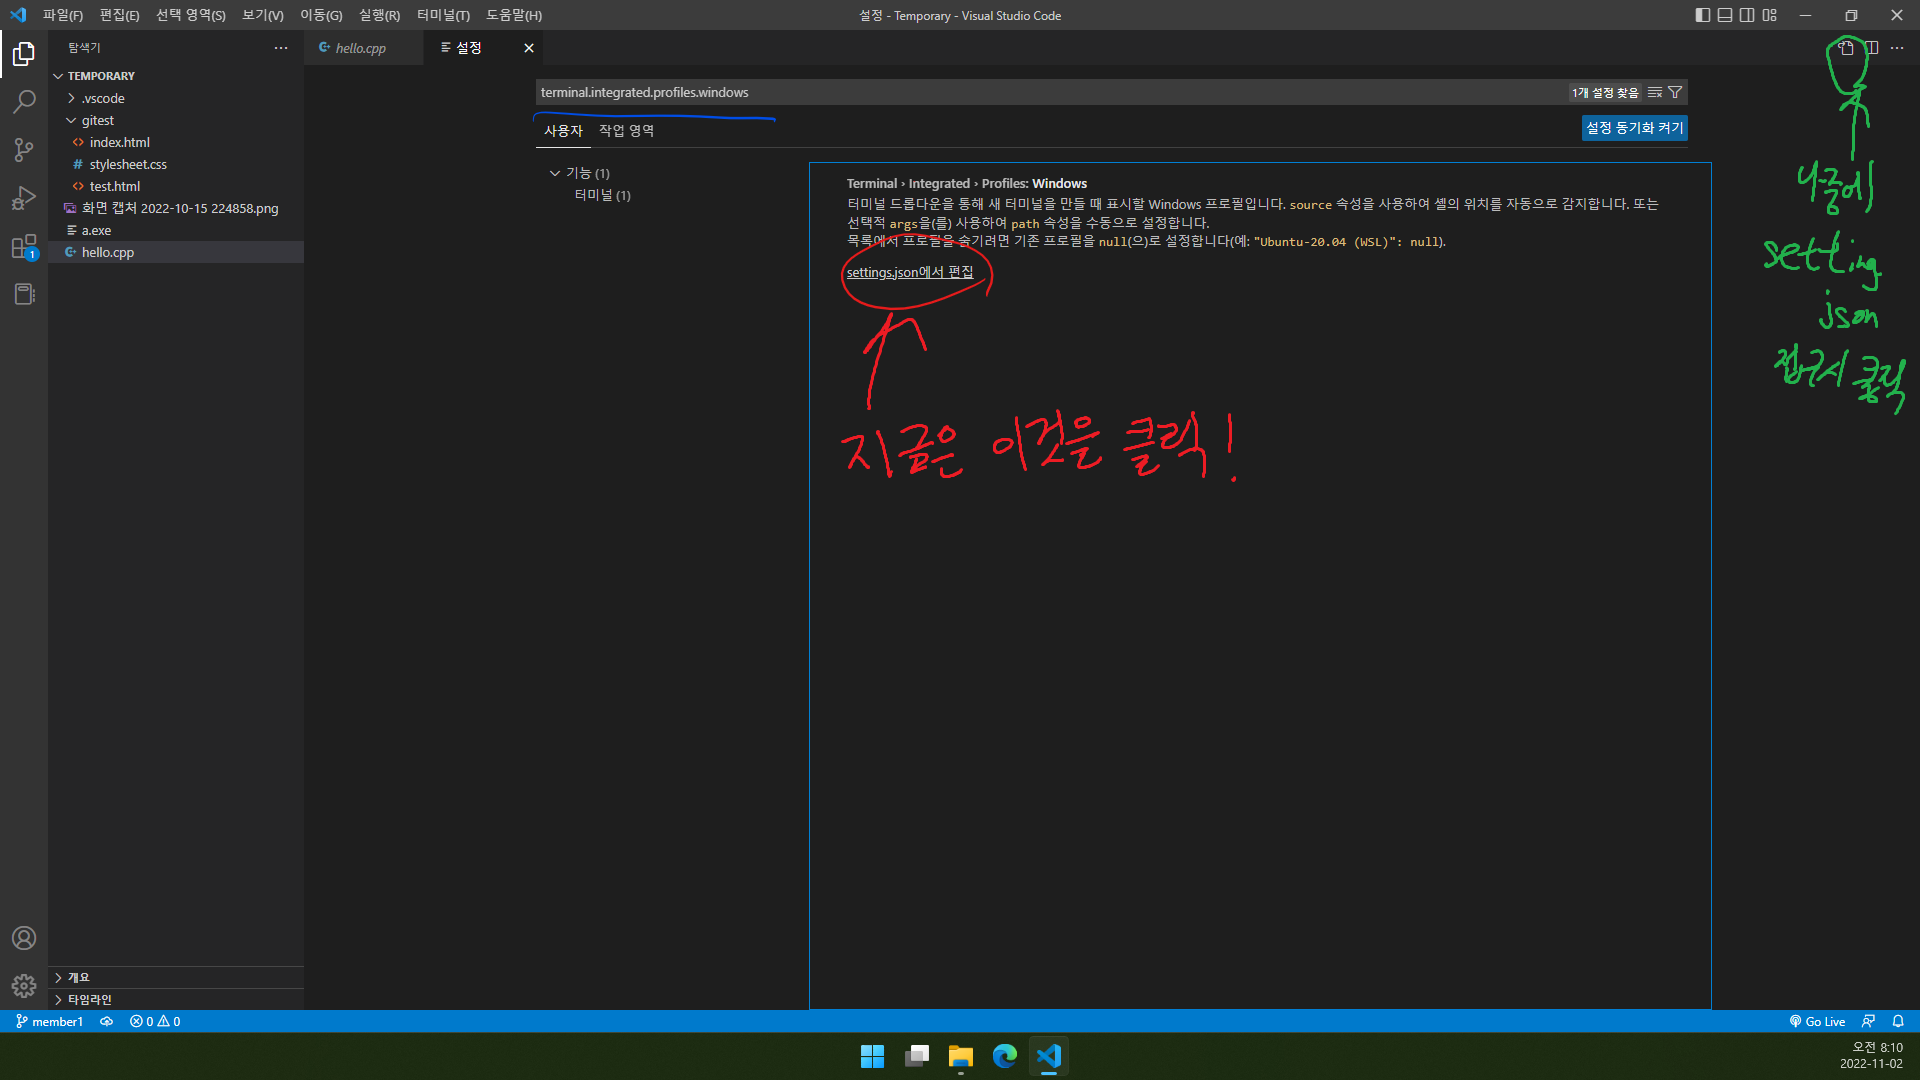1920x1080 pixels.
Task: Click 설정 동기화 켜기 button
Action: click(x=1634, y=128)
